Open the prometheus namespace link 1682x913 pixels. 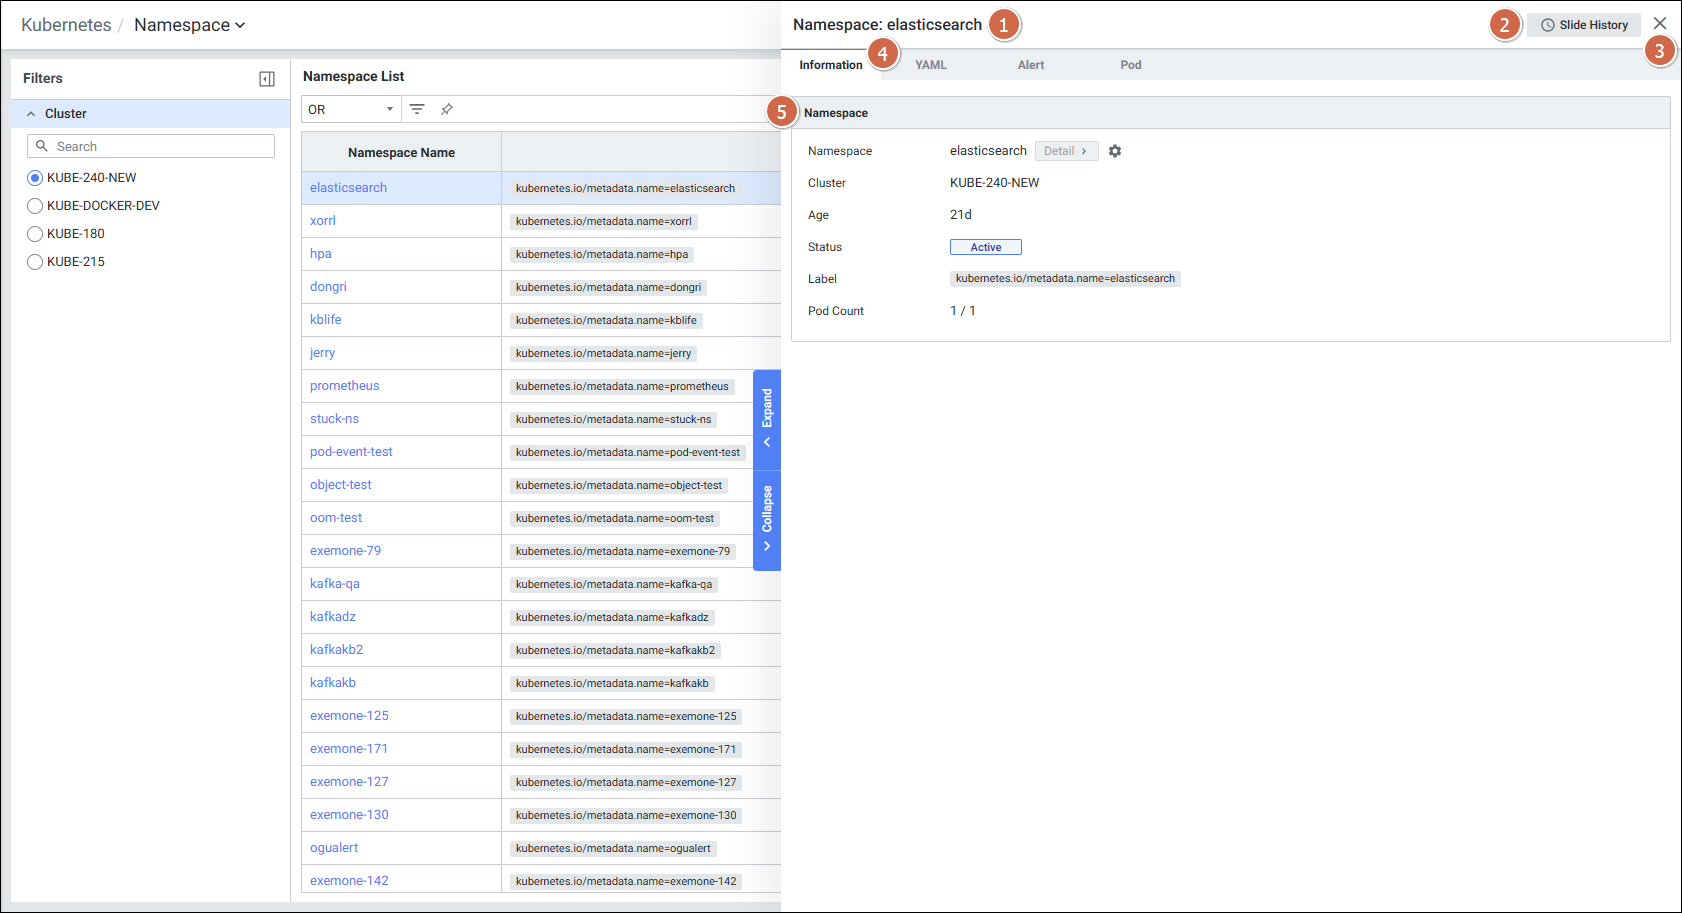[x=344, y=386]
